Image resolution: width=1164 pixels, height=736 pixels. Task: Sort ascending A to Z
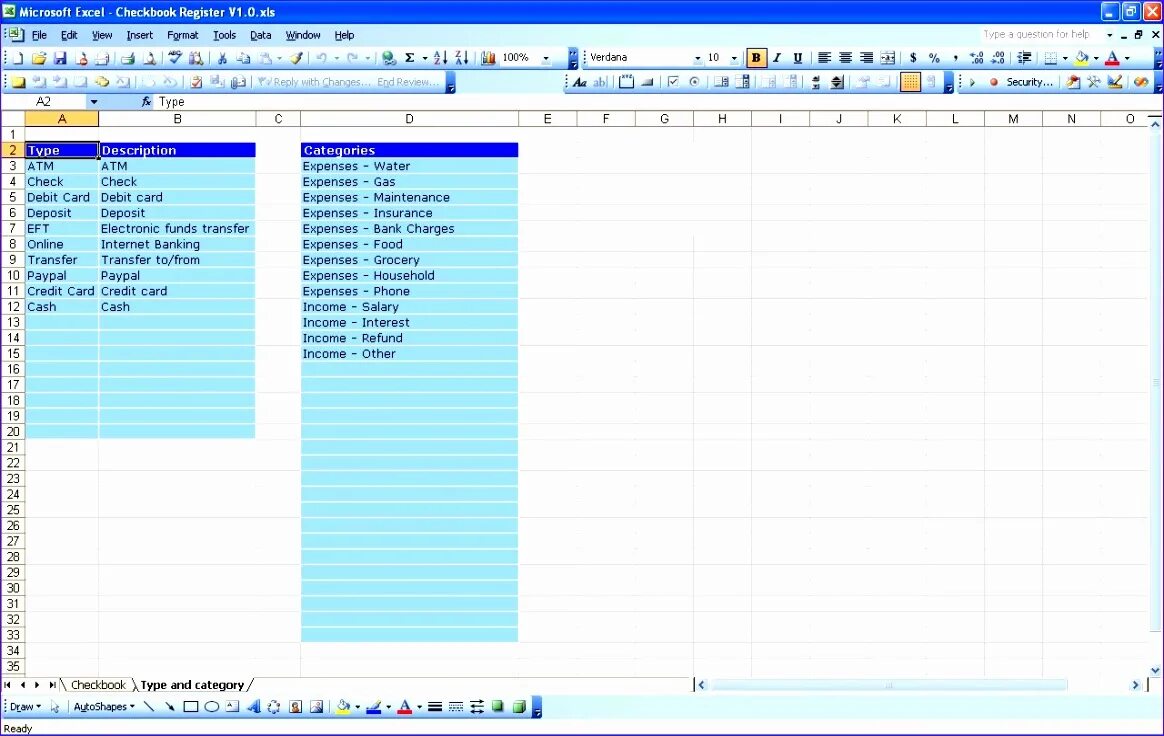440,58
